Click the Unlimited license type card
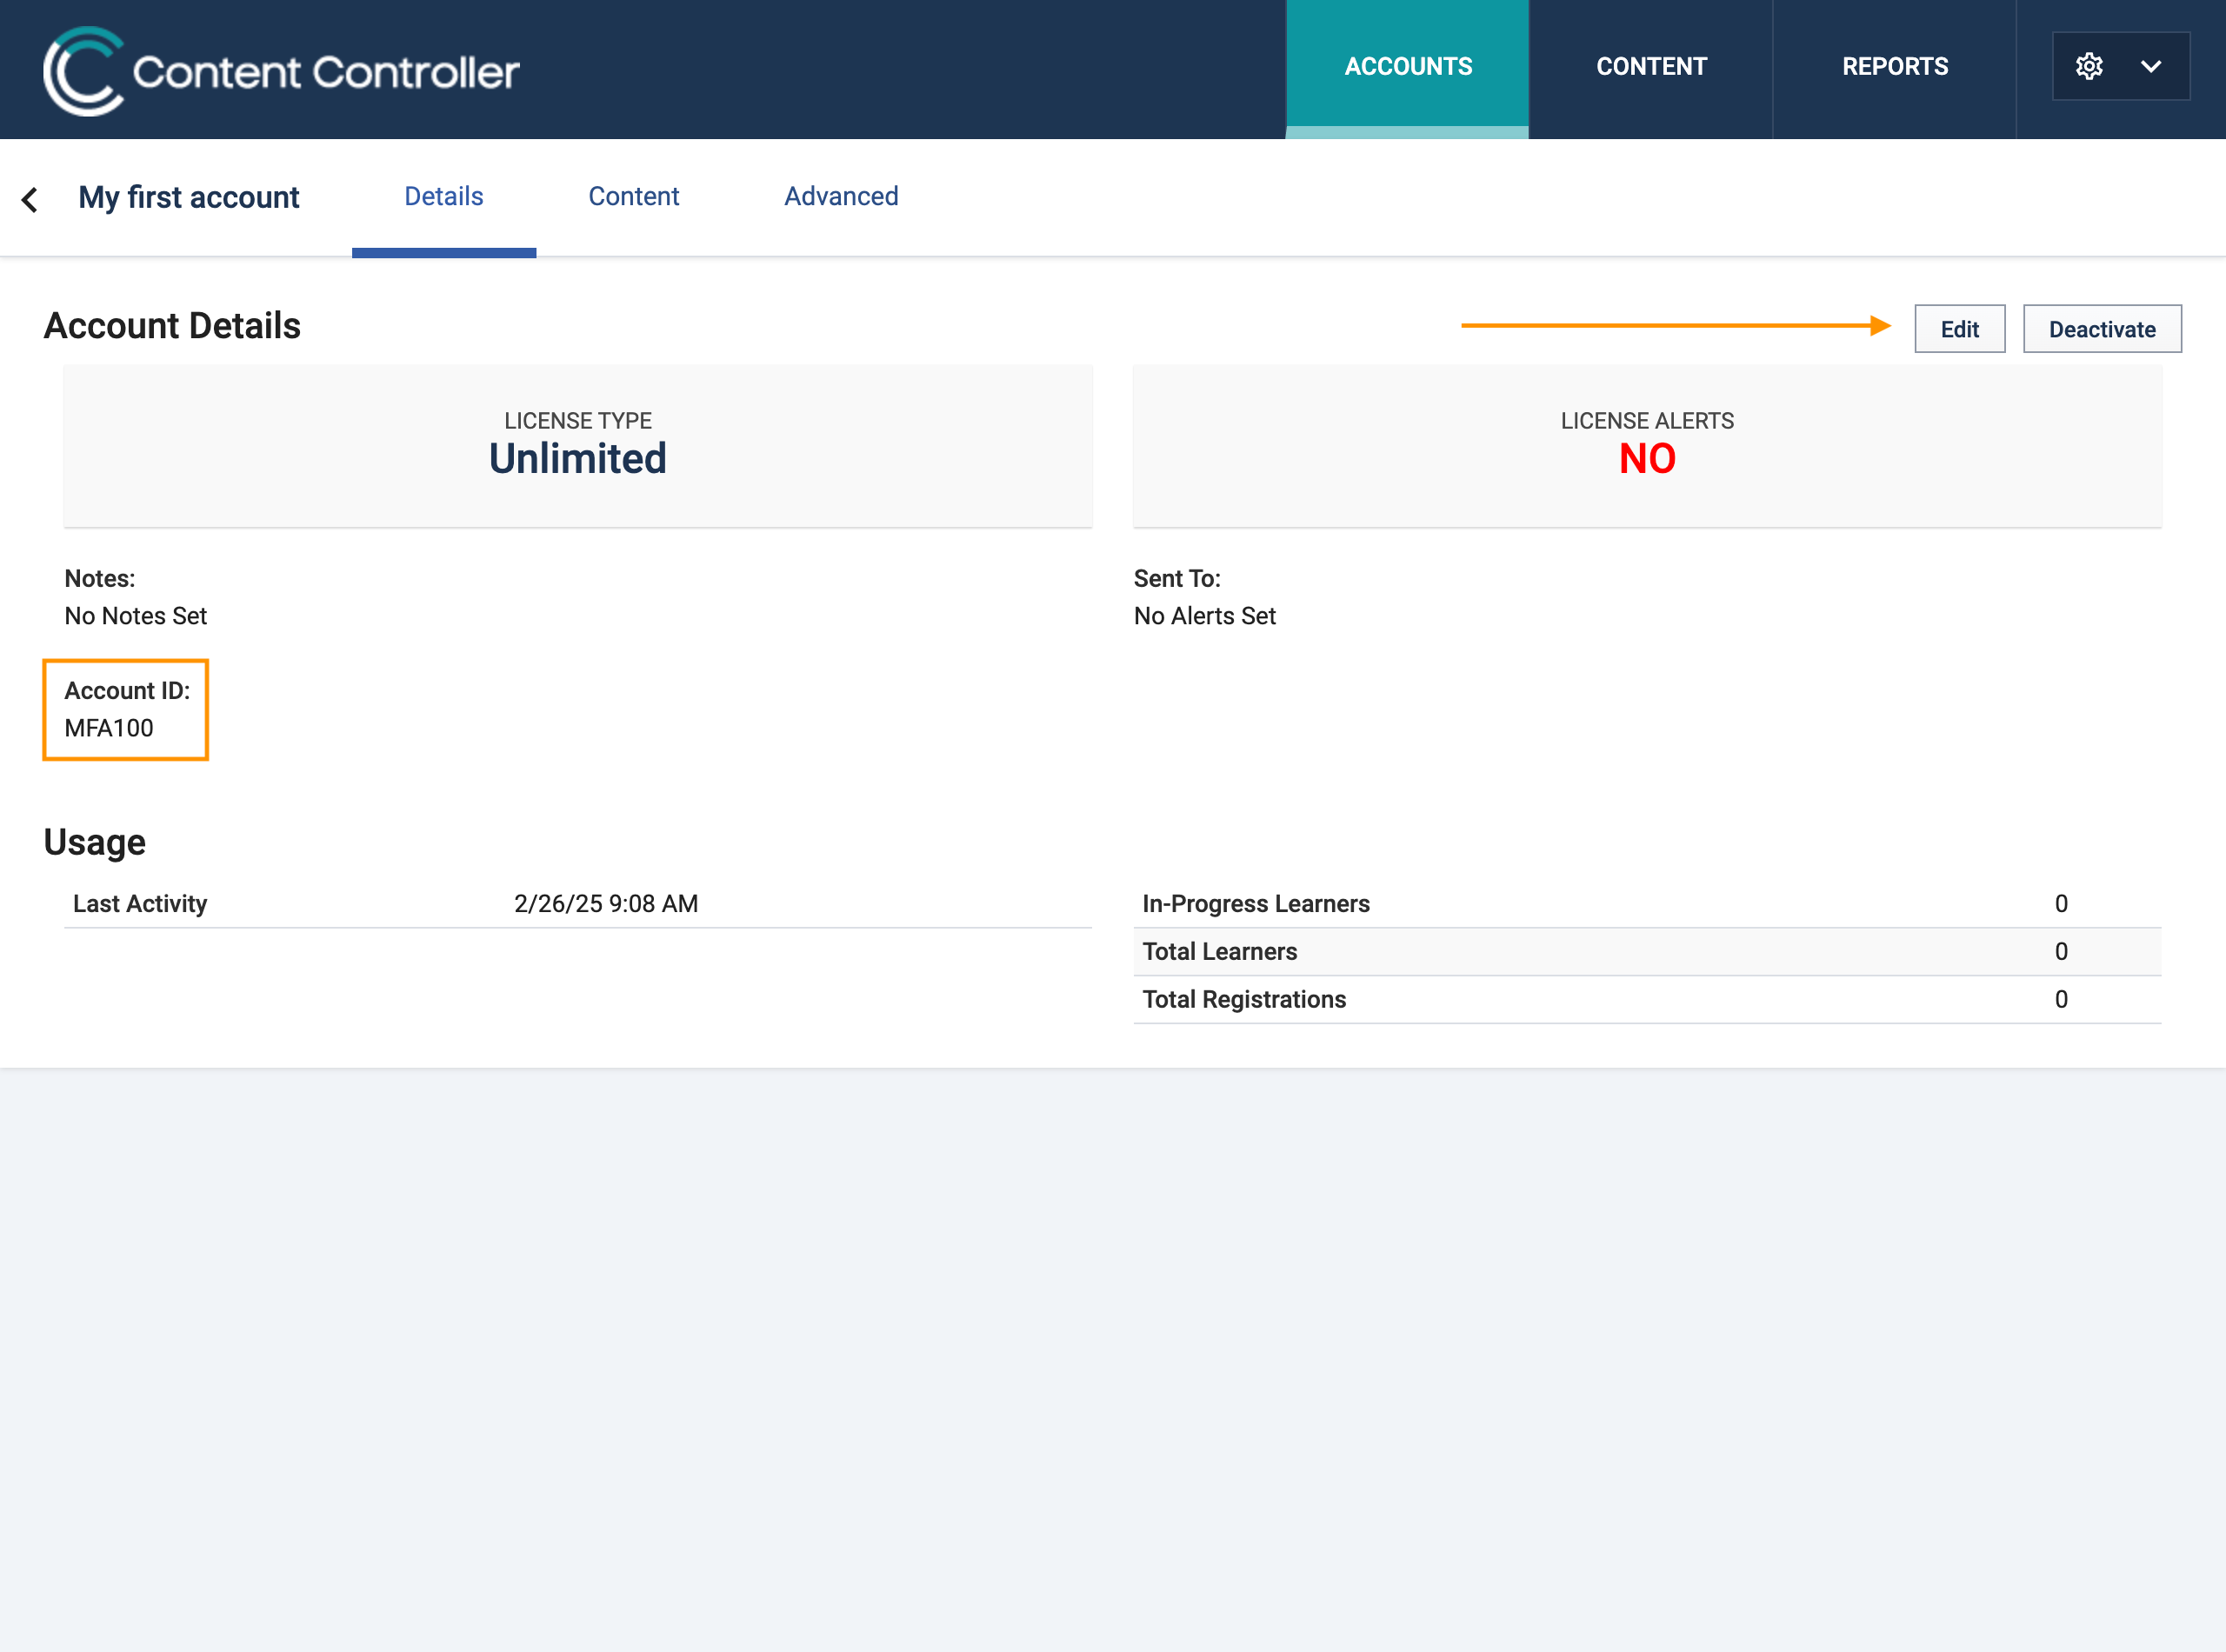This screenshot has height=1652, width=2226. (x=577, y=445)
